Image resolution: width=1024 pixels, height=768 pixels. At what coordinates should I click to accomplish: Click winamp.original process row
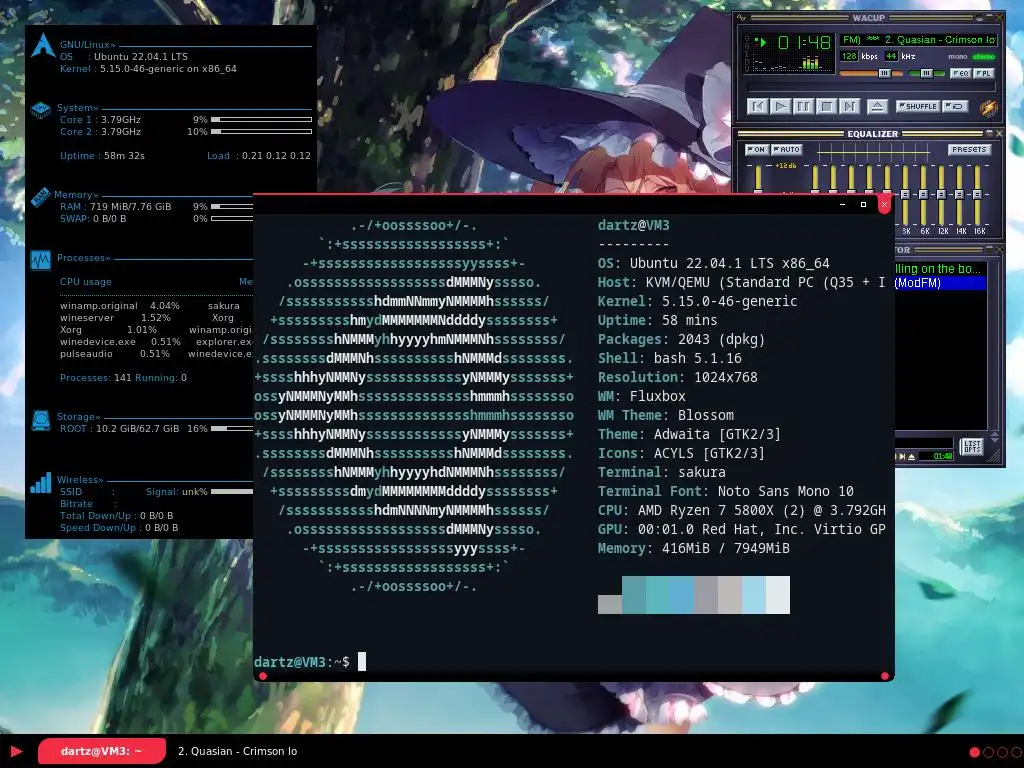[x=120, y=306]
